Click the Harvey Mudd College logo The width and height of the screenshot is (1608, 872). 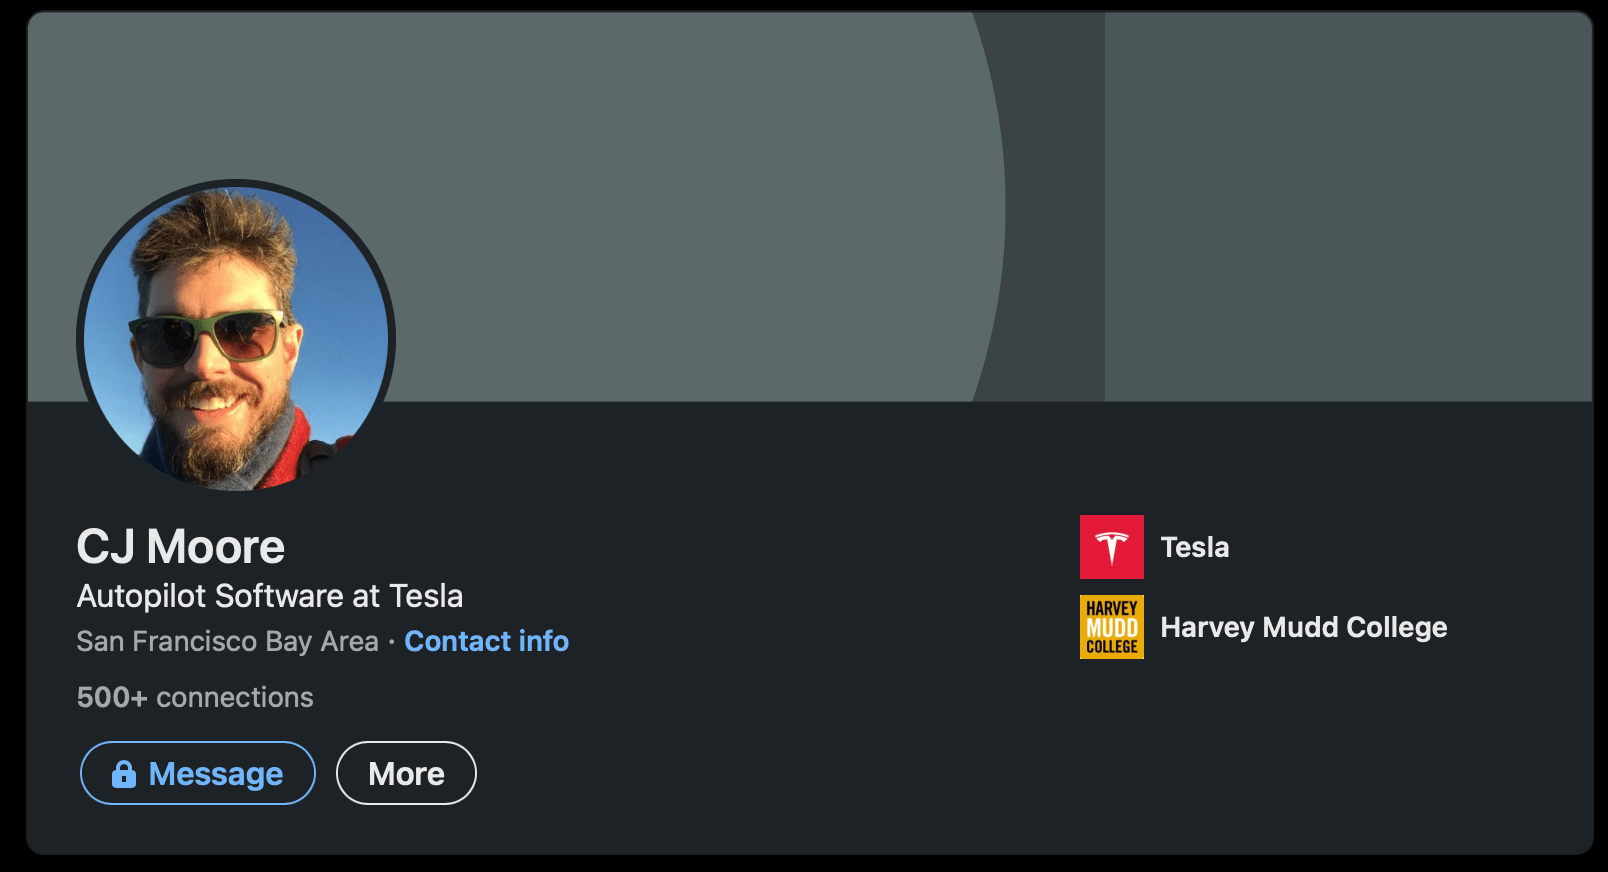[x=1111, y=627]
